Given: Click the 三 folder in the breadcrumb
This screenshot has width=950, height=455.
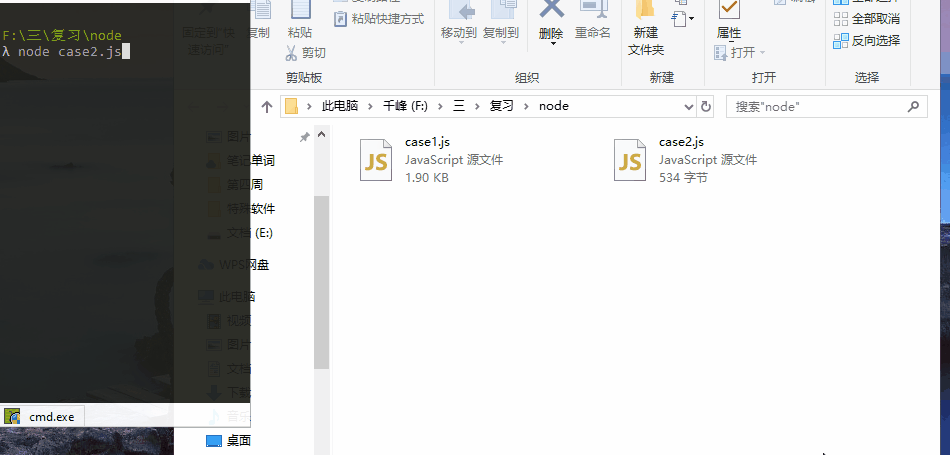Looking at the screenshot, I should [x=459, y=106].
